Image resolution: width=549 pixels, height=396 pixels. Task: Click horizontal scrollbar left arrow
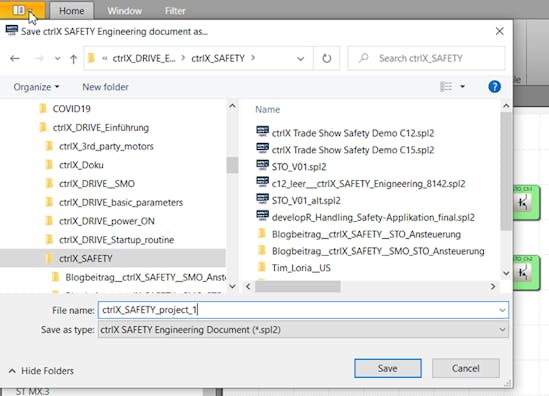248,286
